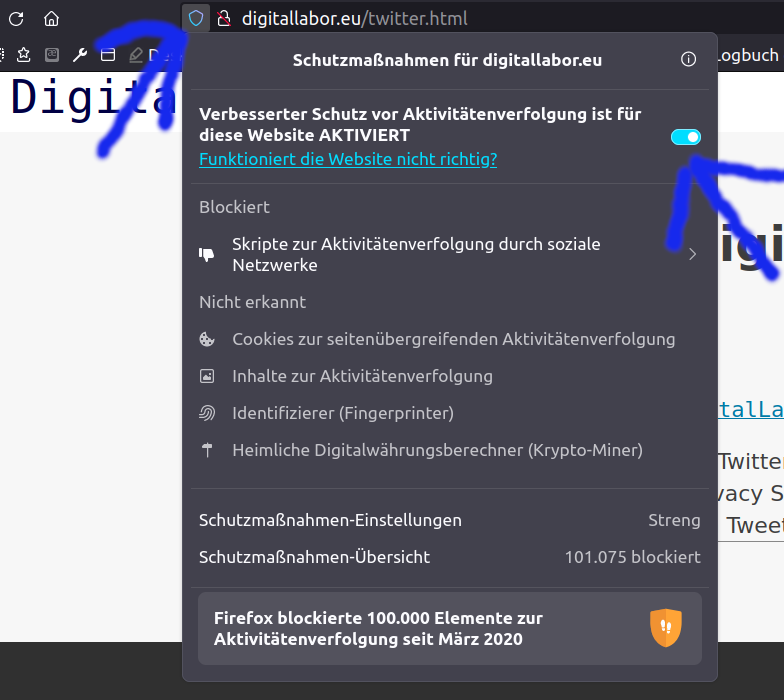Click panel title 'Schutzmaßnahmen für digitallabor.eu'
784x700 pixels.
pyautogui.click(x=447, y=60)
